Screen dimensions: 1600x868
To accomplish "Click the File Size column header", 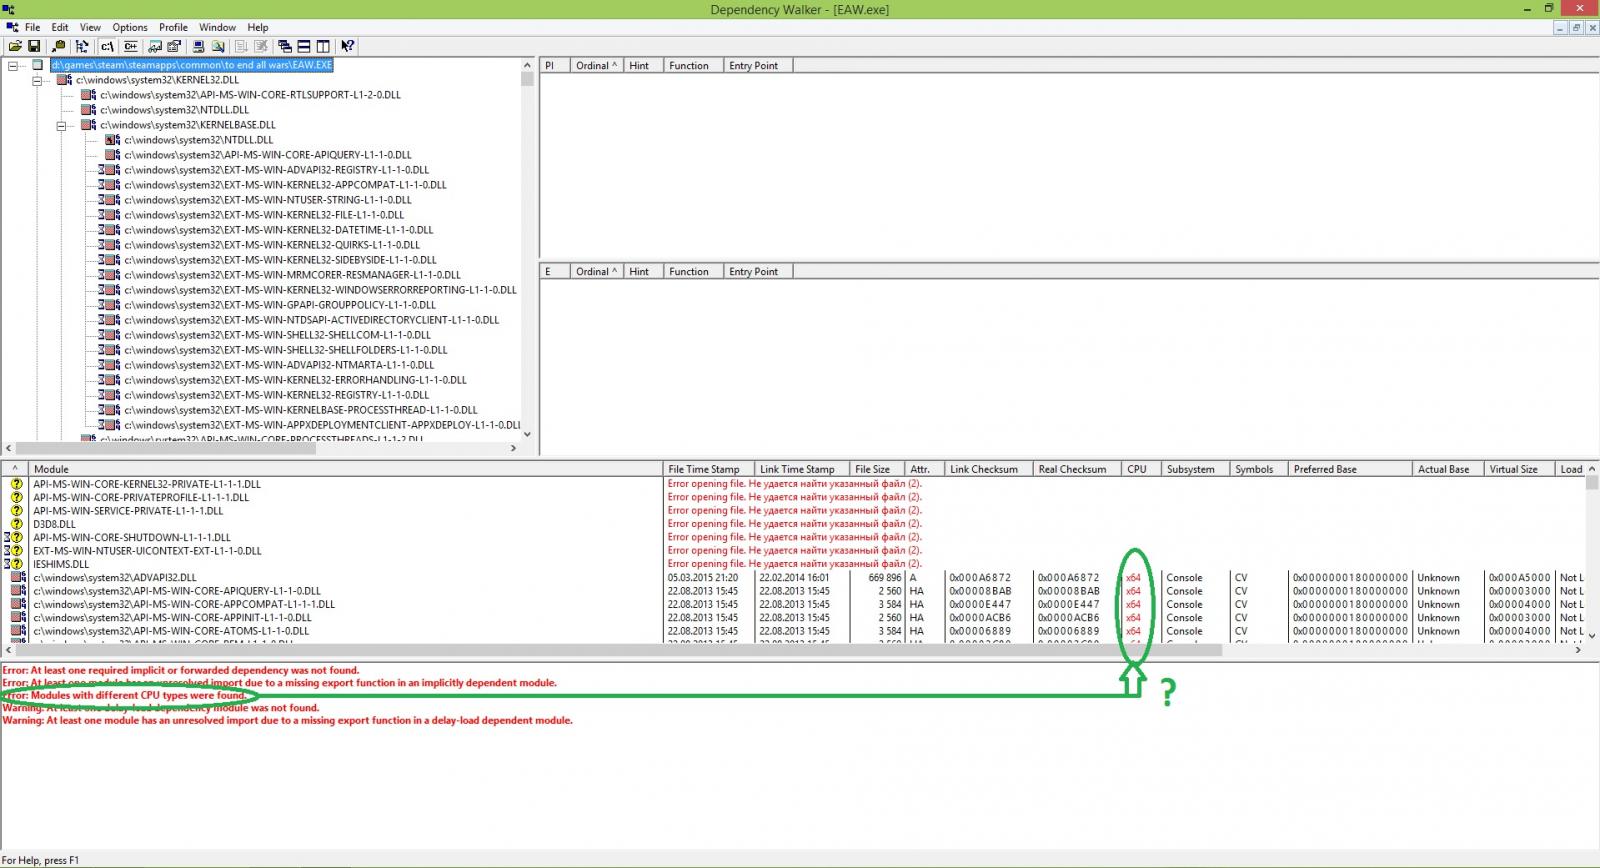I will point(872,469).
